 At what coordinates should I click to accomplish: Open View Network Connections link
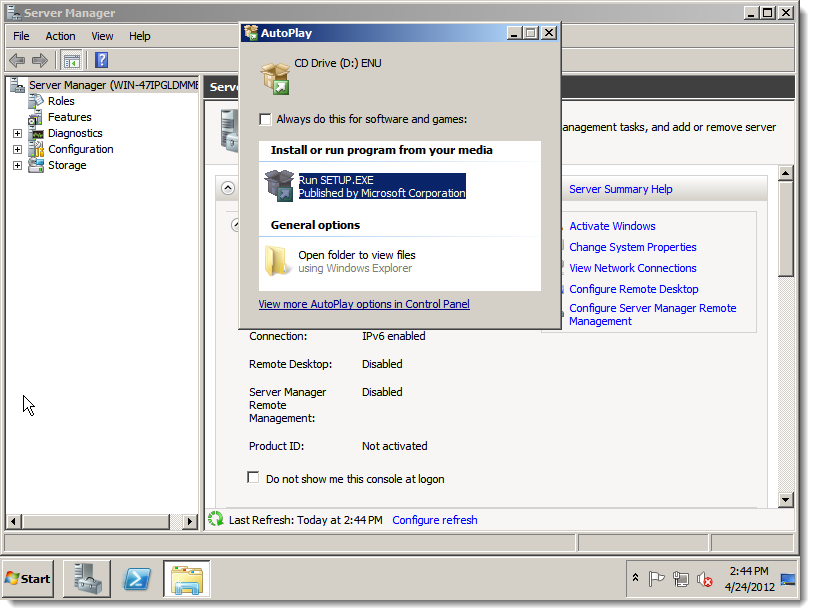[633, 268]
